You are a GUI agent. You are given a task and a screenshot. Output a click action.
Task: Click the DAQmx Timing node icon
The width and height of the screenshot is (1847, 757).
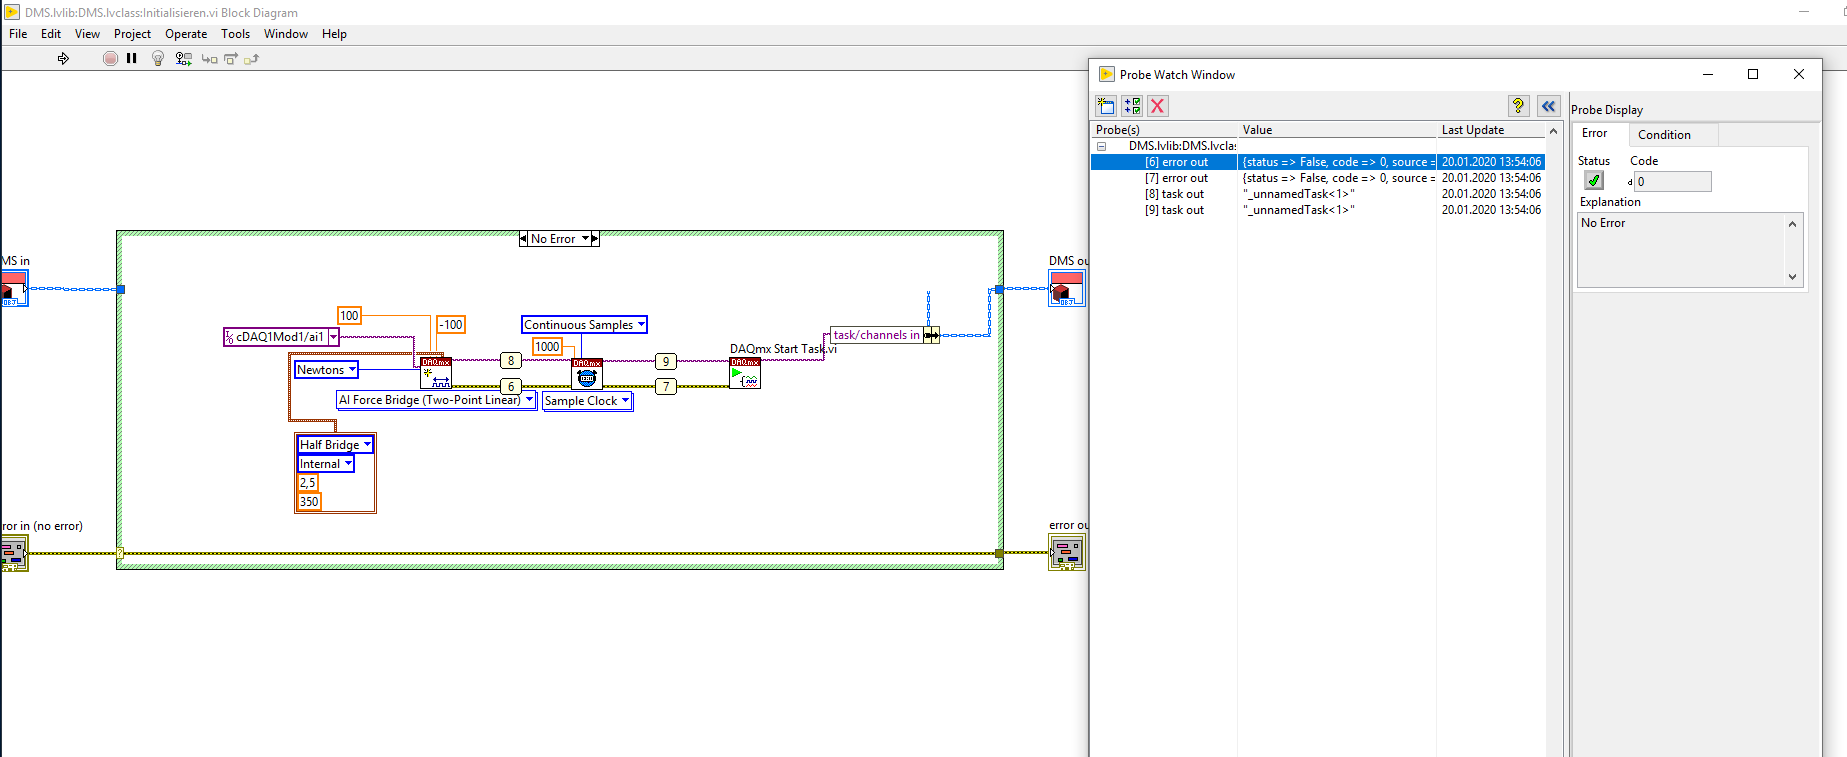coord(587,374)
